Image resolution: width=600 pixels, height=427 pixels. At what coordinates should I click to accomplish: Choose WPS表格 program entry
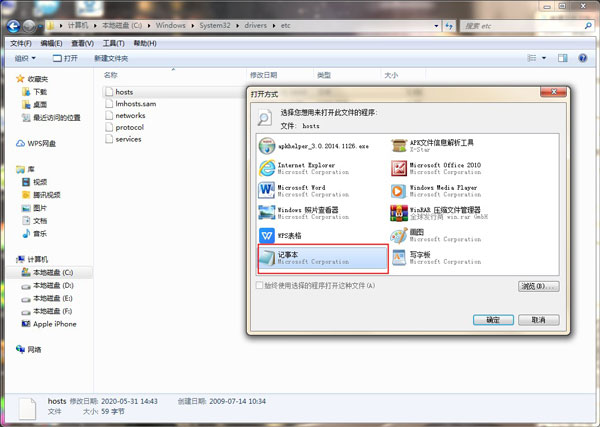click(323, 236)
